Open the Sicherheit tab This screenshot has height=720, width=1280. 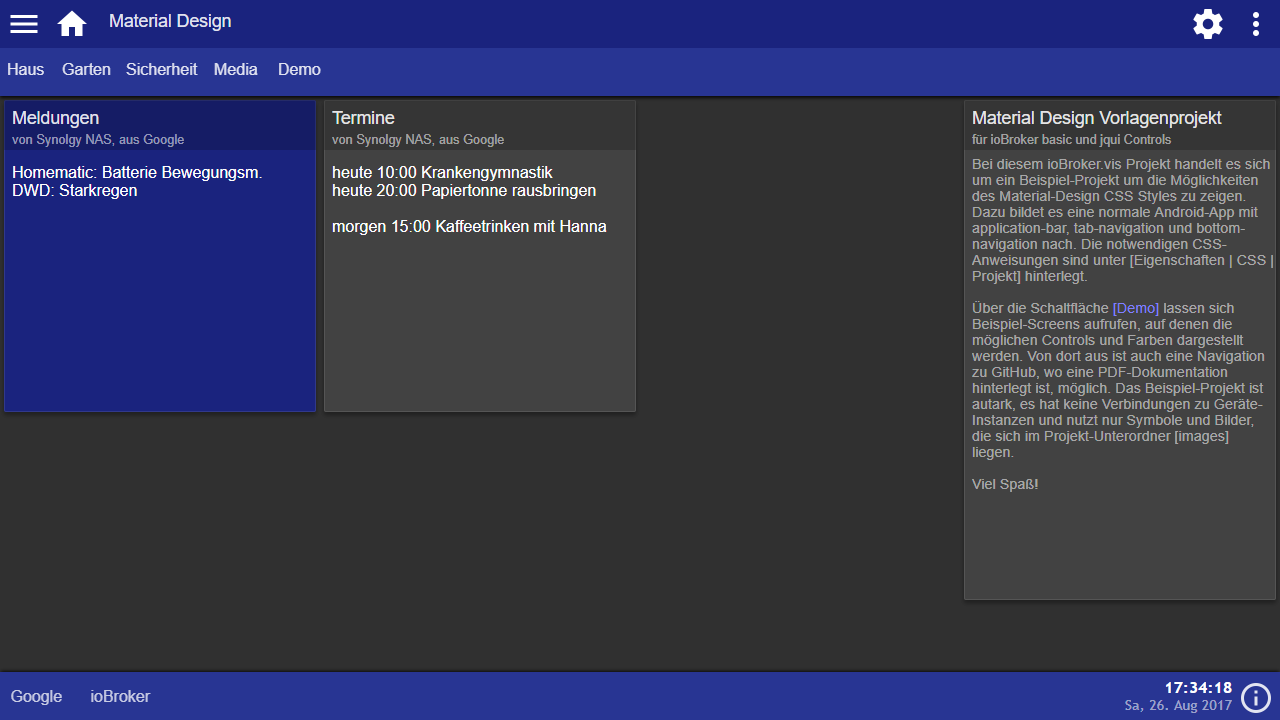coord(161,70)
